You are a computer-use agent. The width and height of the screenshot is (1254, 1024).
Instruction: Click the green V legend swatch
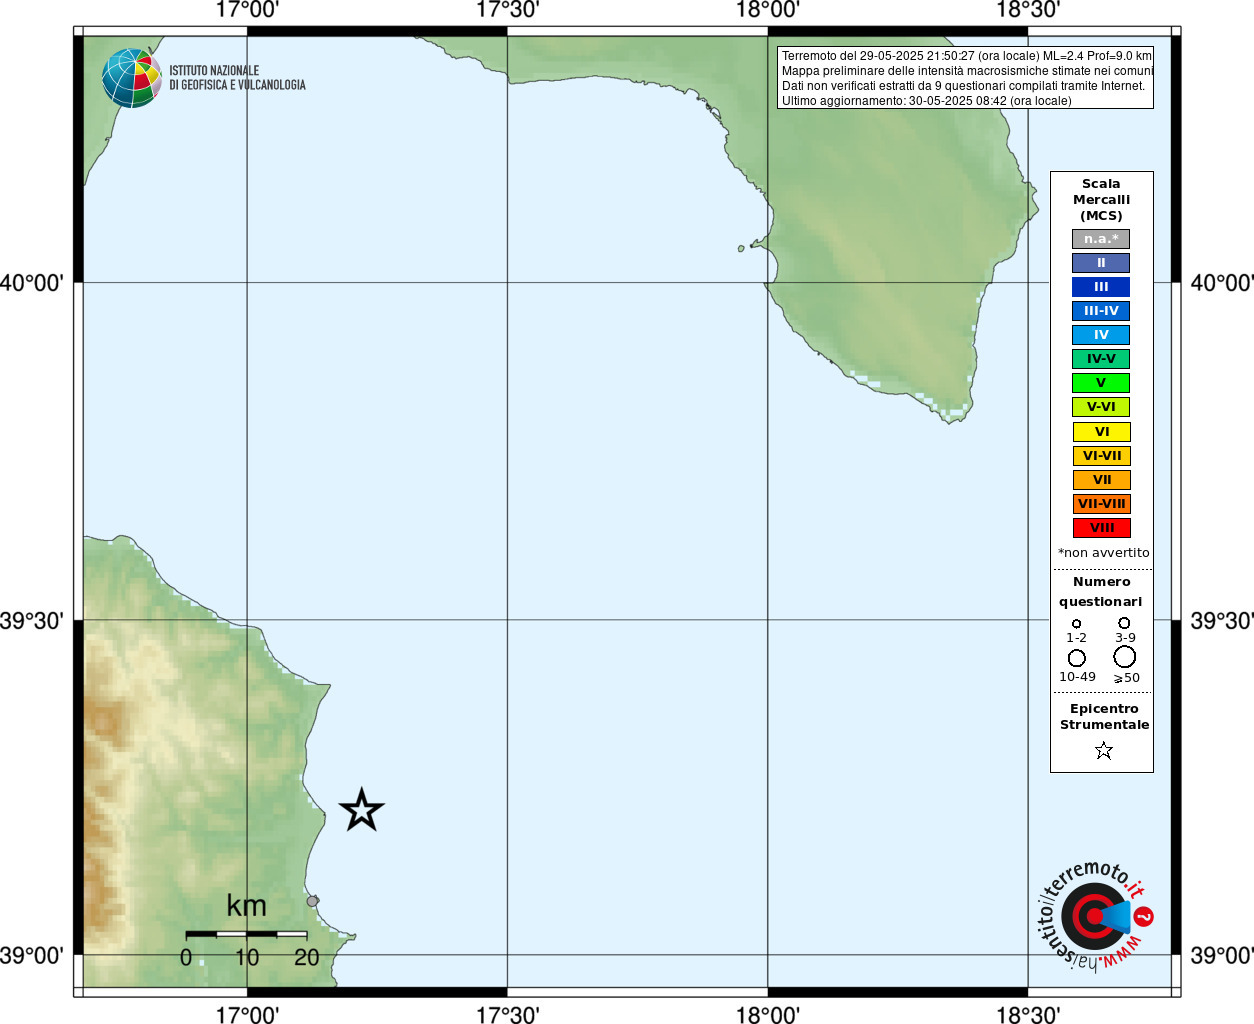(x=1101, y=383)
